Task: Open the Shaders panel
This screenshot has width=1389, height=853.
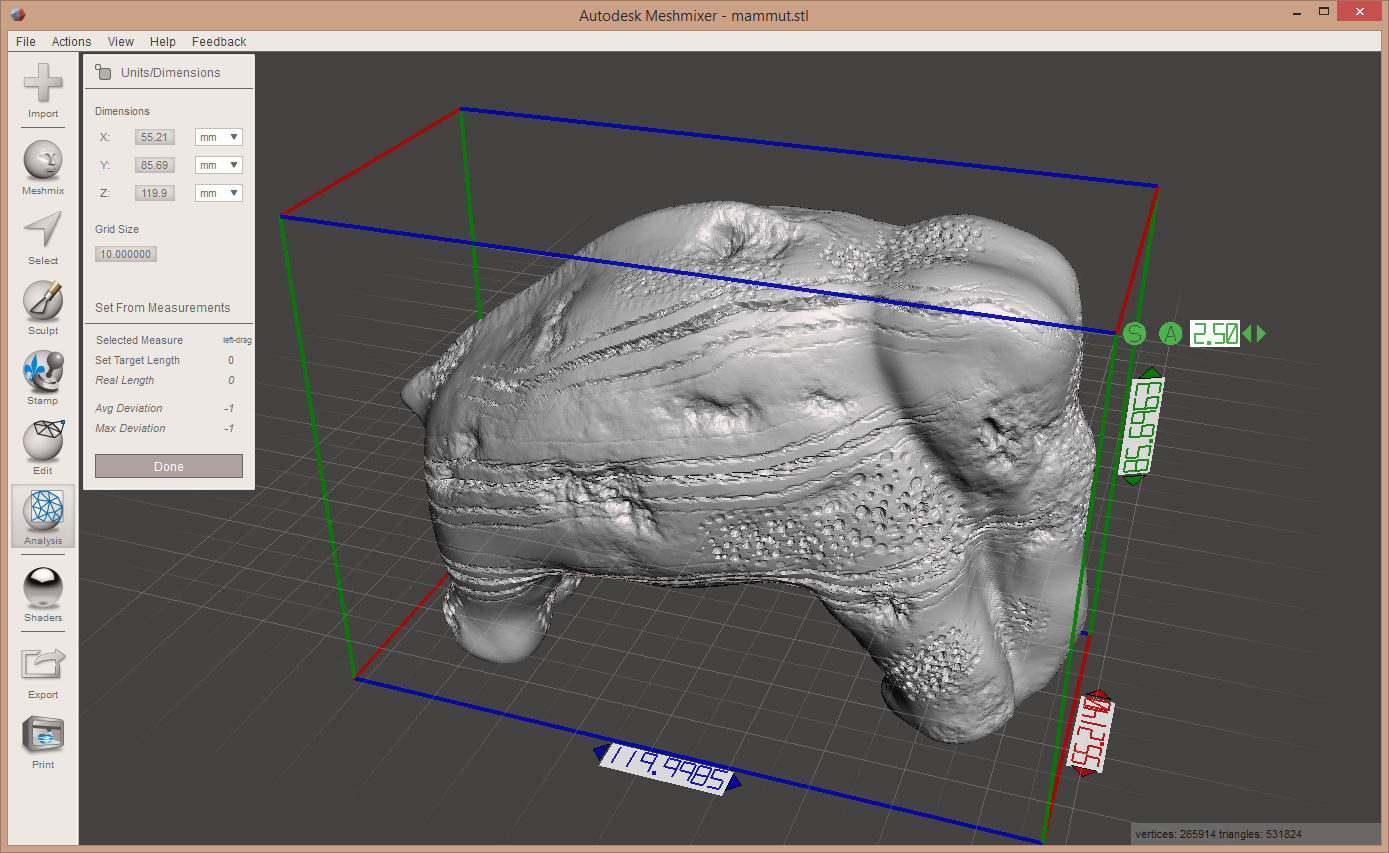Action: pyautogui.click(x=43, y=588)
